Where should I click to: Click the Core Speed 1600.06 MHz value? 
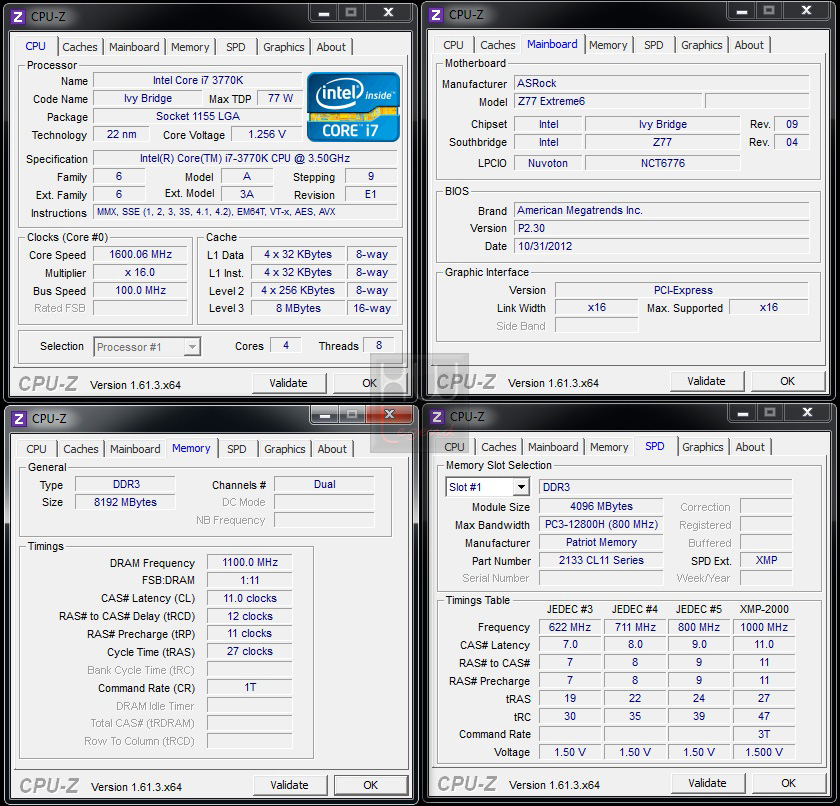tap(140, 254)
